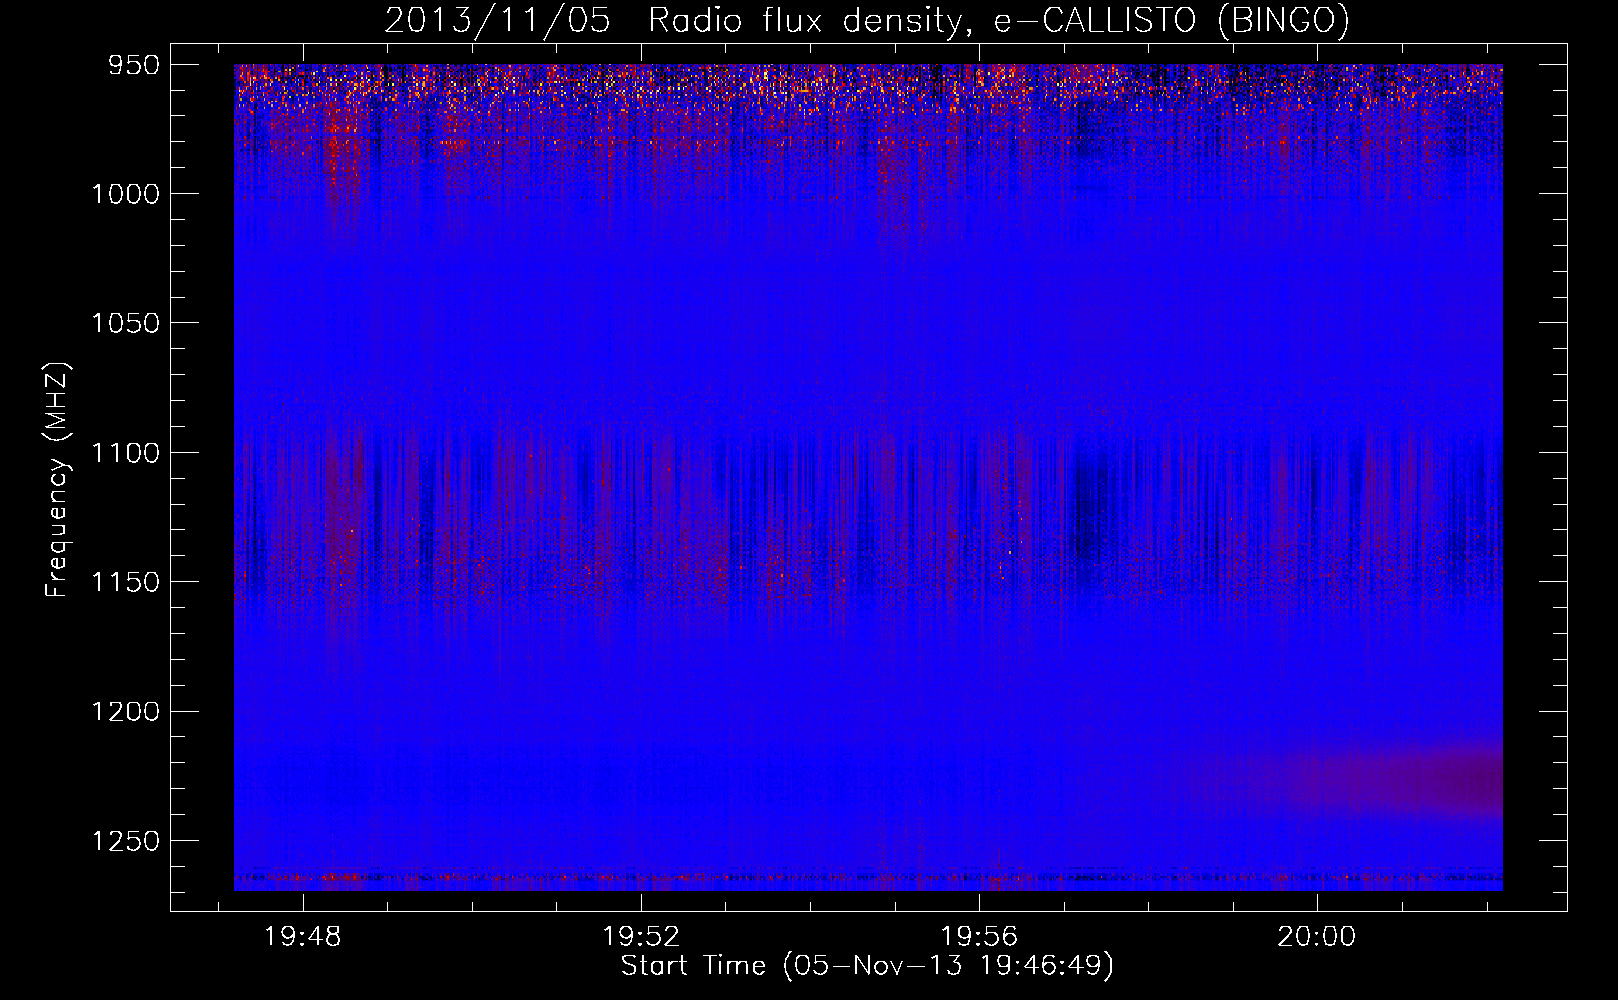Click the '19:56' time axis label
The width and height of the screenshot is (1618, 1000).
click(x=979, y=936)
